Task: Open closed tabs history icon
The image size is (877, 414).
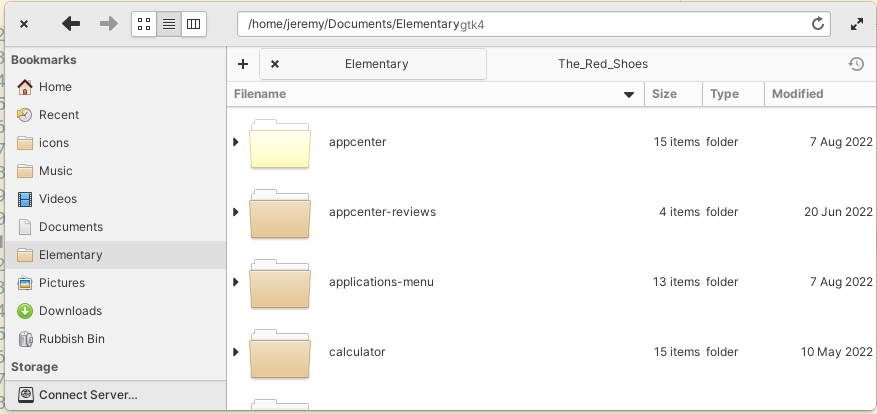Action: point(856,64)
